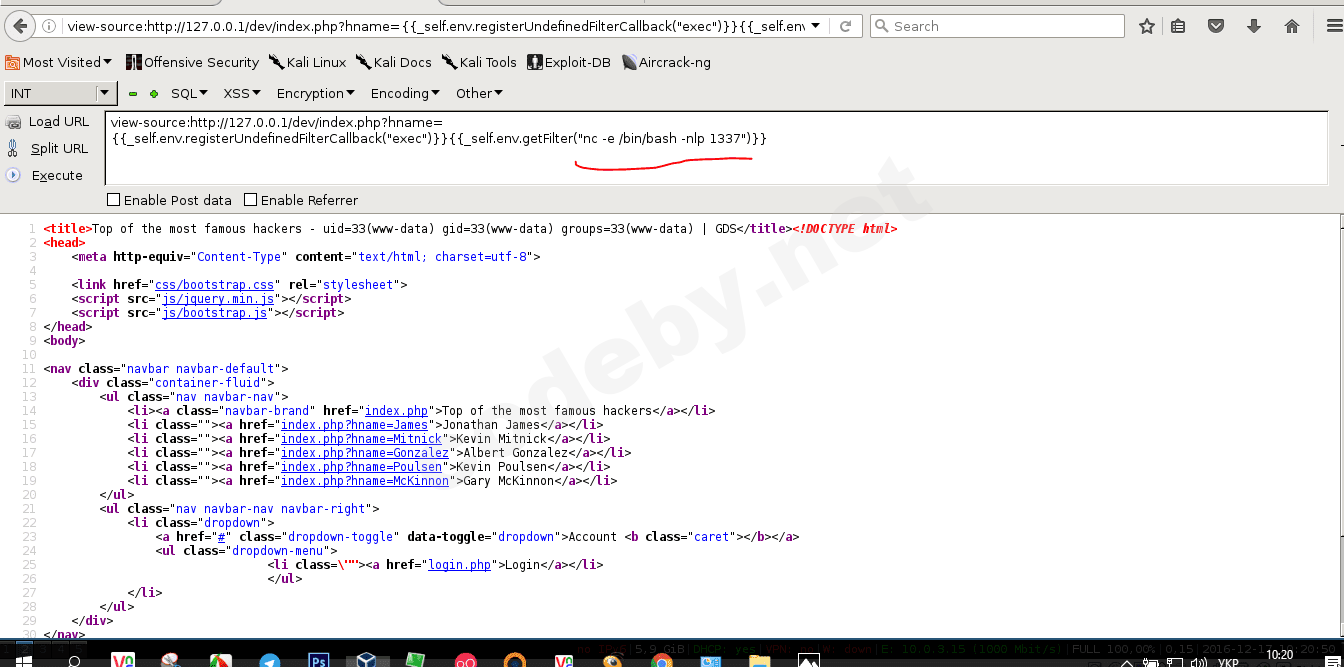This screenshot has width=1344, height=667.
Task: Click into the HackBar URL text area
Action: click(x=717, y=148)
